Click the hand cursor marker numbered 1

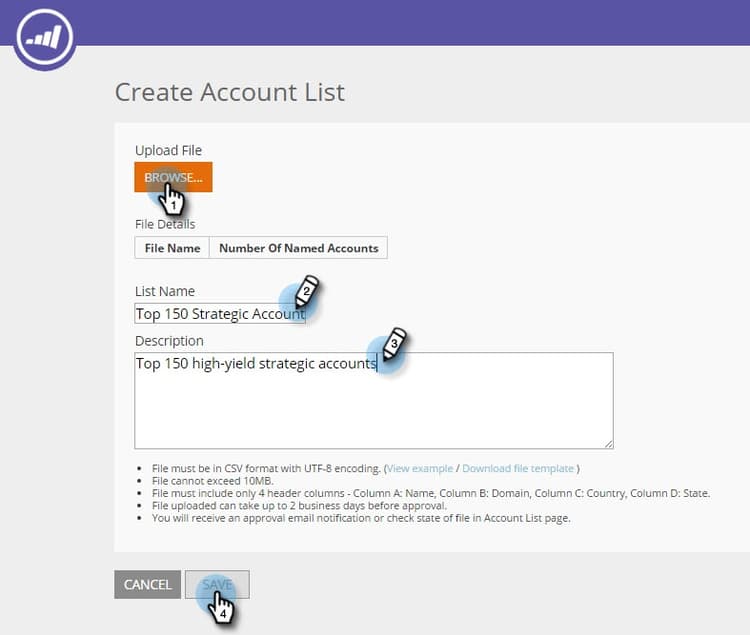171,199
